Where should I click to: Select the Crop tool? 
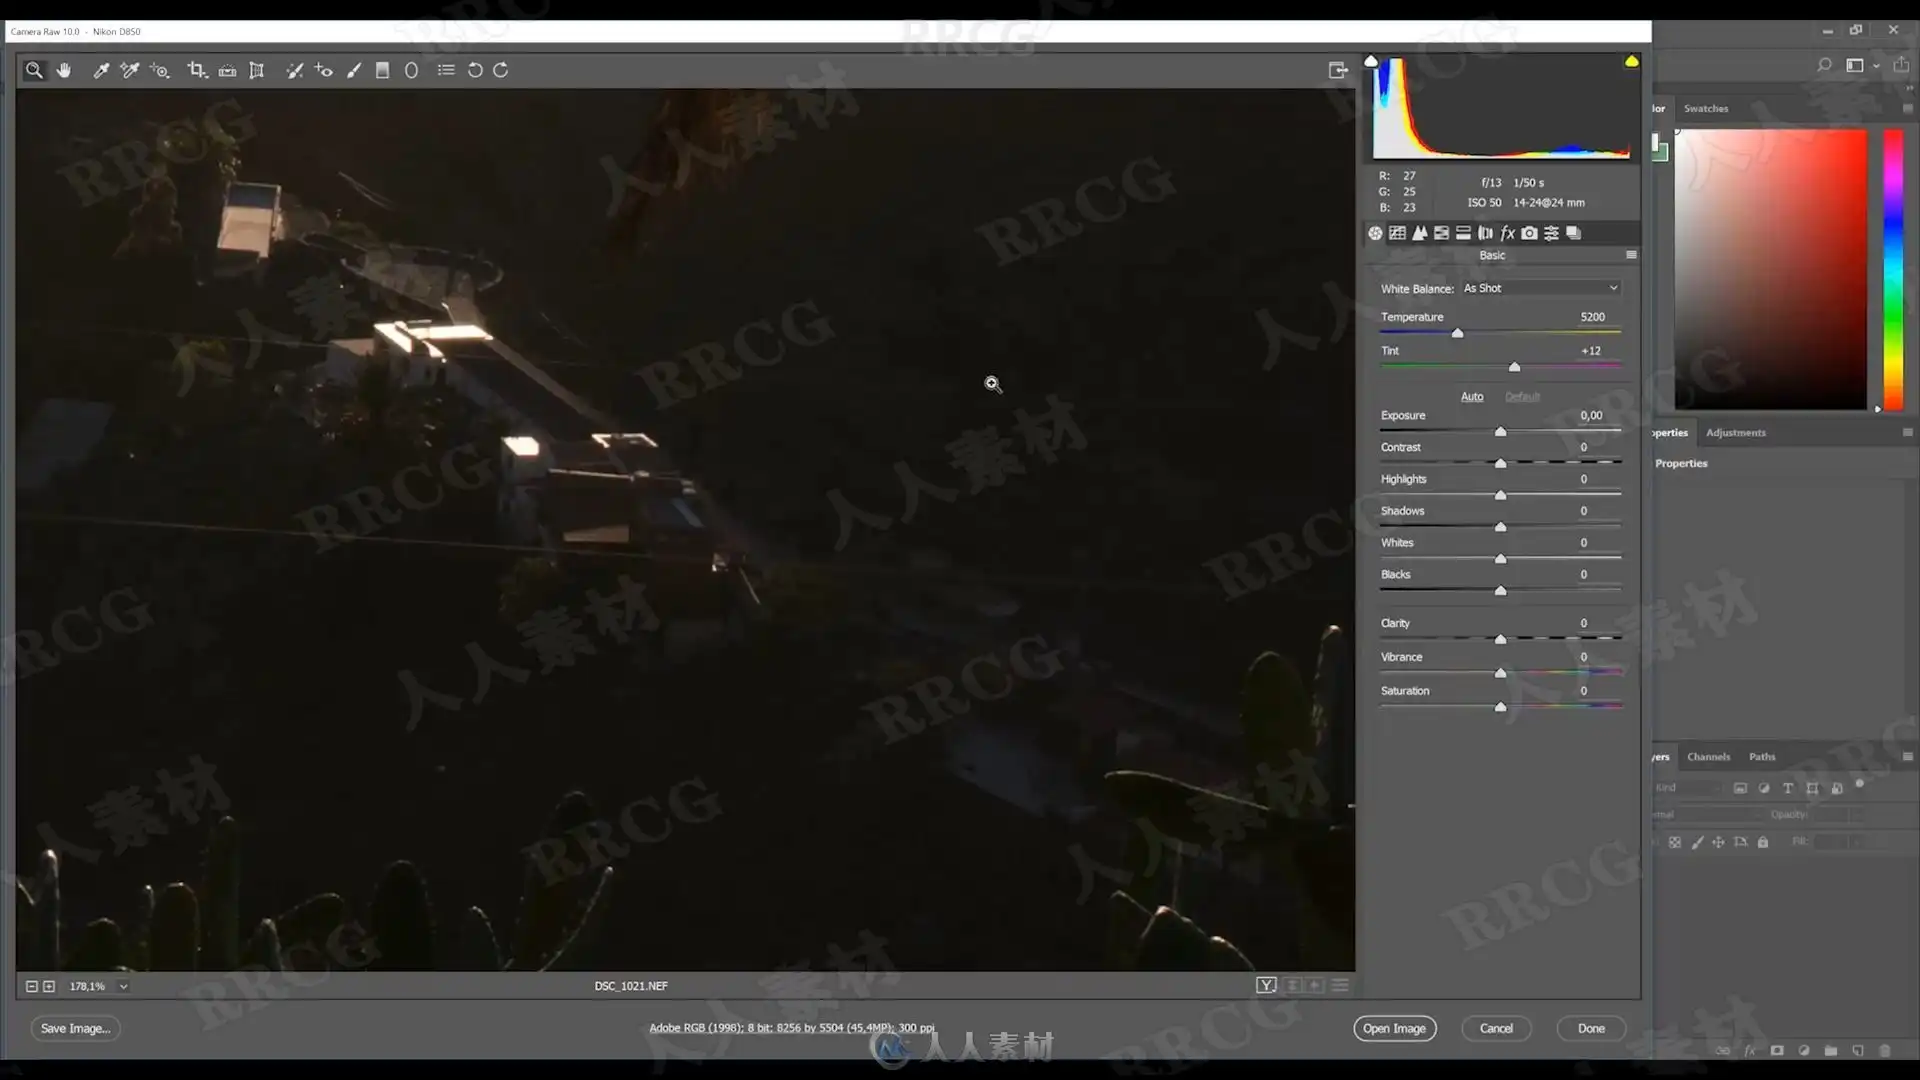pyautogui.click(x=196, y=70)
